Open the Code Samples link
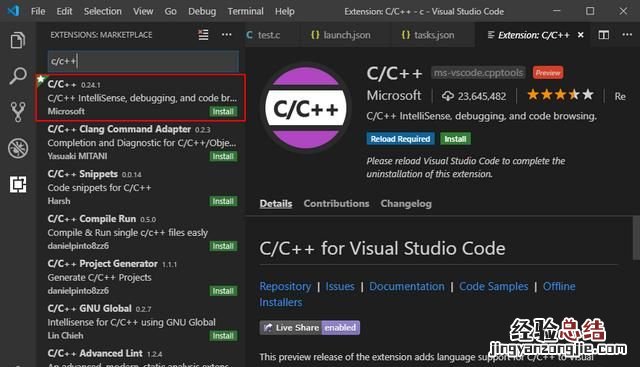The image size is (640, 367). pos(493,286)
